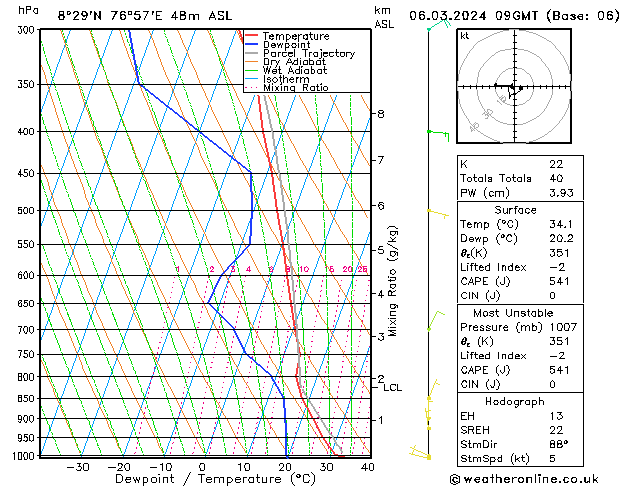Click the 500 hPa pressure label

[x=28, y=211]
